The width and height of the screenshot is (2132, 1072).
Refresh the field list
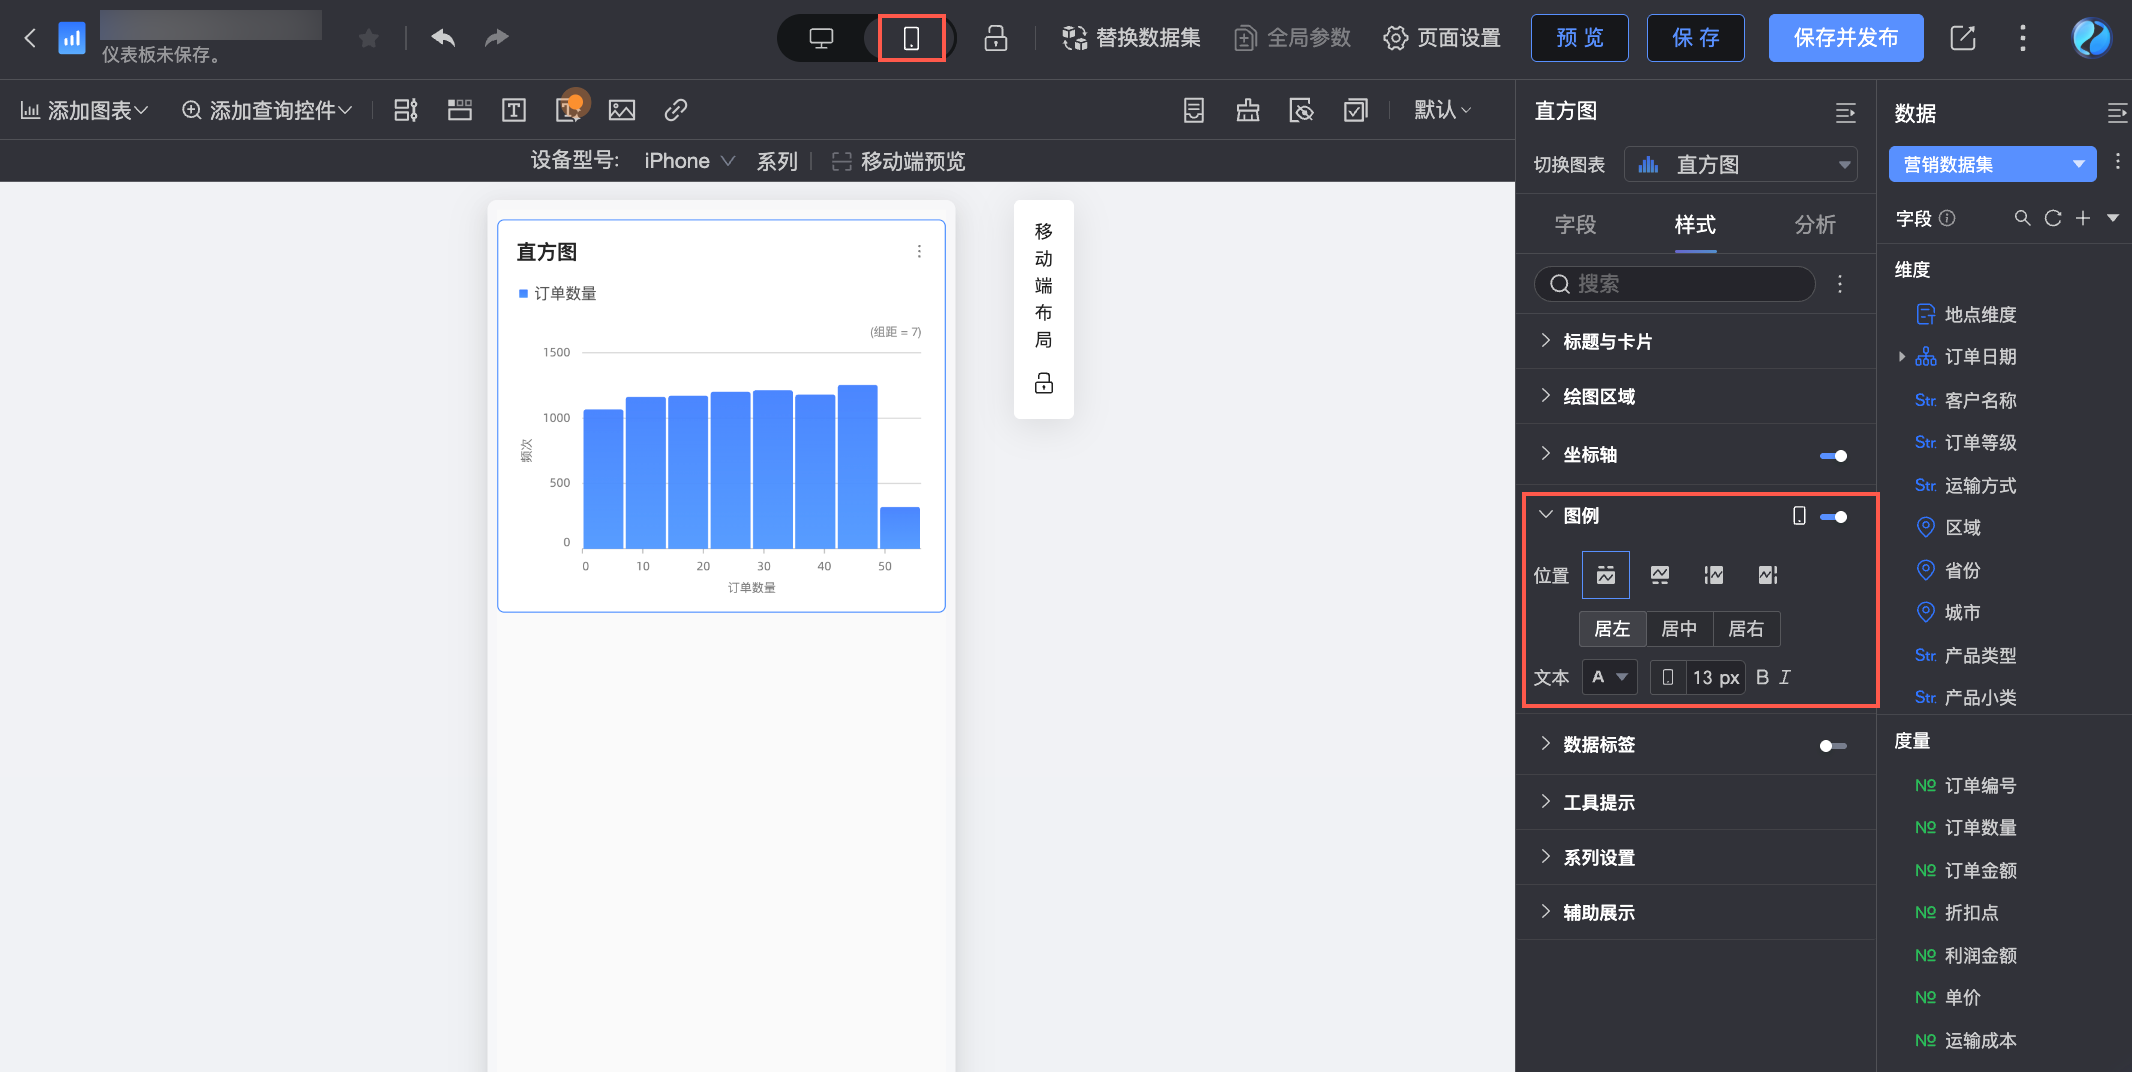point(2053,218)
